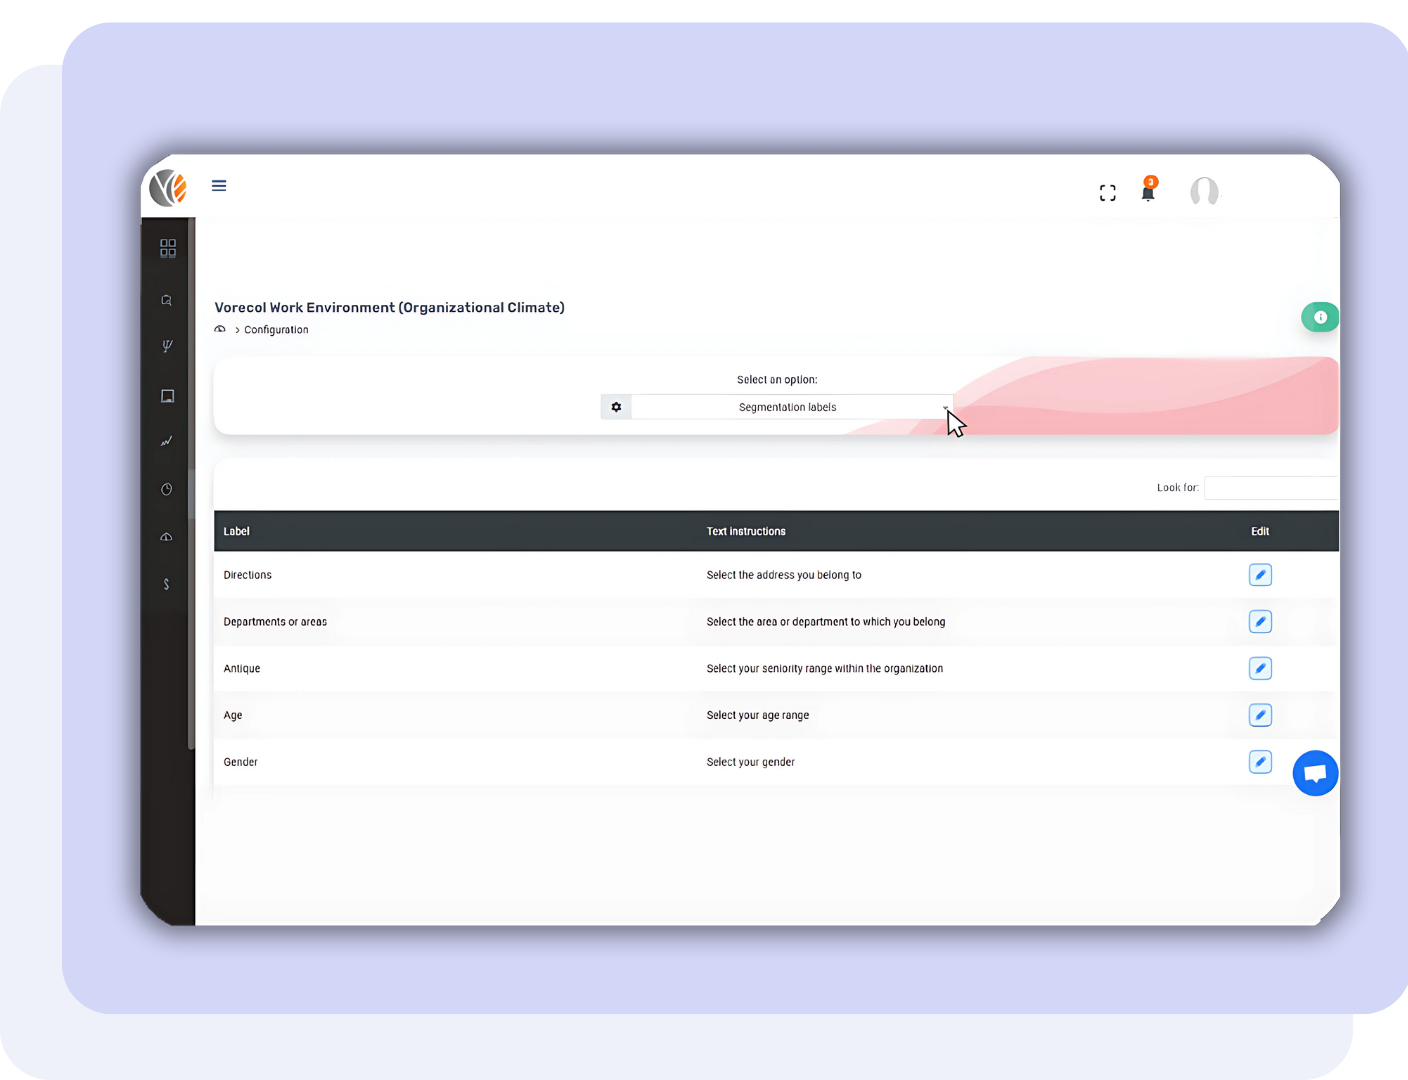Open the notifications bell
Viewport: 1408px width, 1080px height.
(x=1148, y=192)
